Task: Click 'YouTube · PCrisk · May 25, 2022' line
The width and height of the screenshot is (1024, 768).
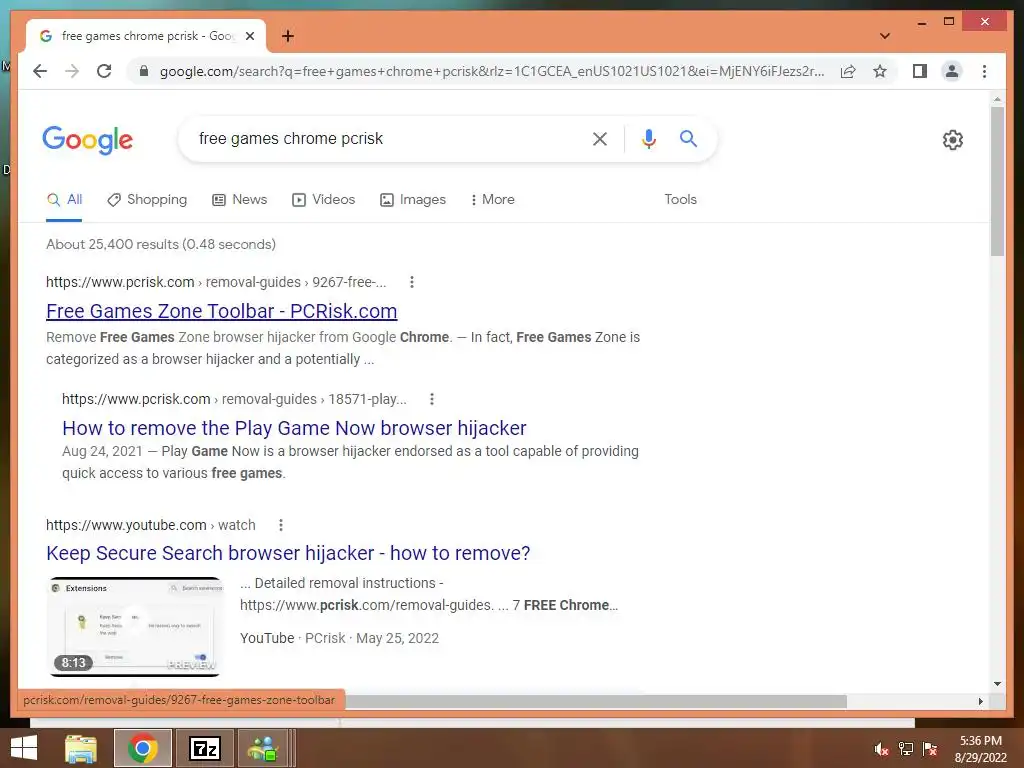Action: click(x=340, y=638)
